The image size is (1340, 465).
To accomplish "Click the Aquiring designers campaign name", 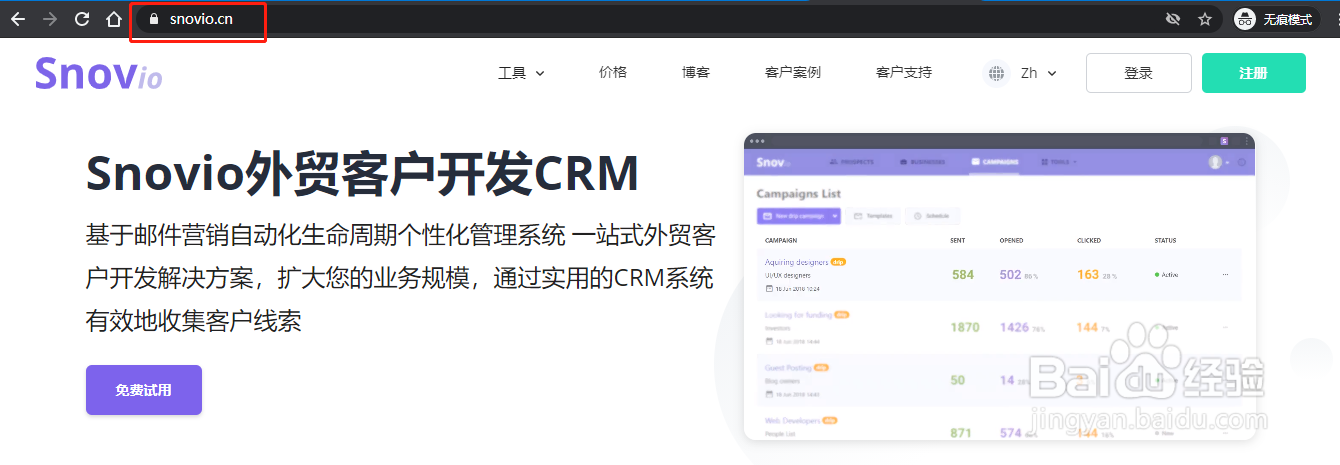I will (x=797, y=263).
